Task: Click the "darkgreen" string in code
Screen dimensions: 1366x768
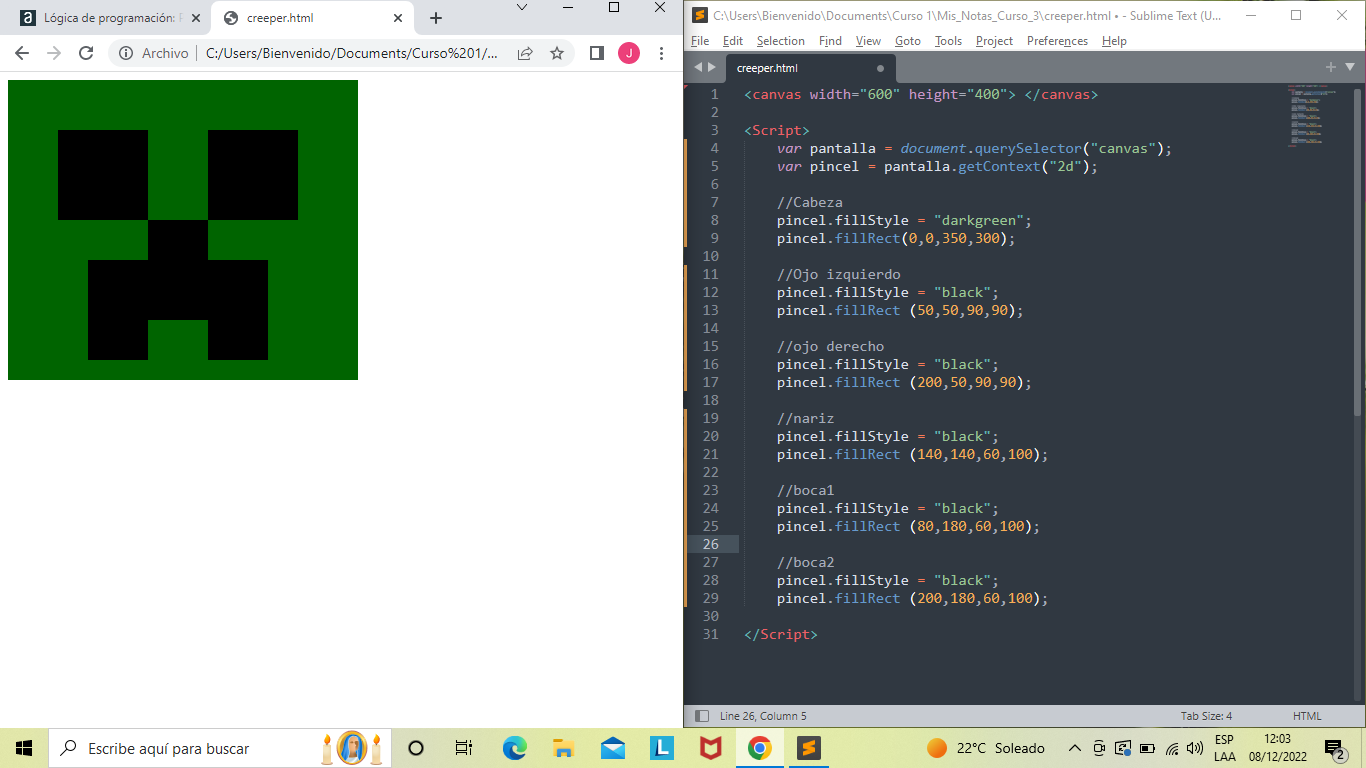Action: click(979, 220)
